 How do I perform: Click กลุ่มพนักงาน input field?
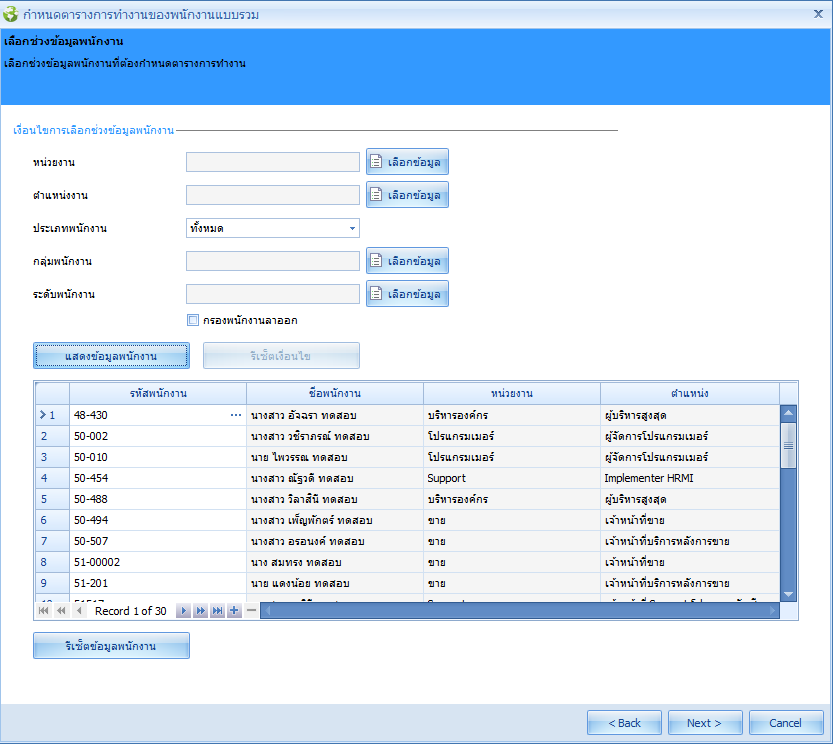pos(273,261)
